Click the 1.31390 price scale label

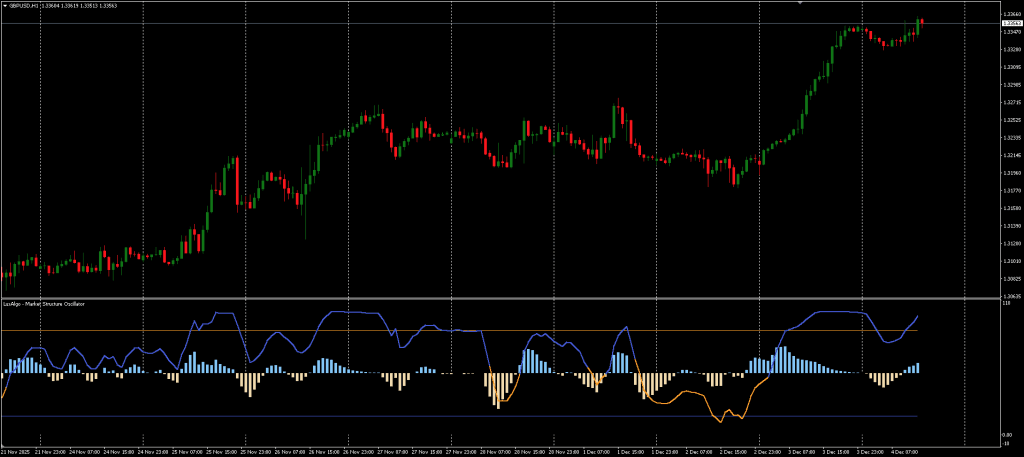1012,226
